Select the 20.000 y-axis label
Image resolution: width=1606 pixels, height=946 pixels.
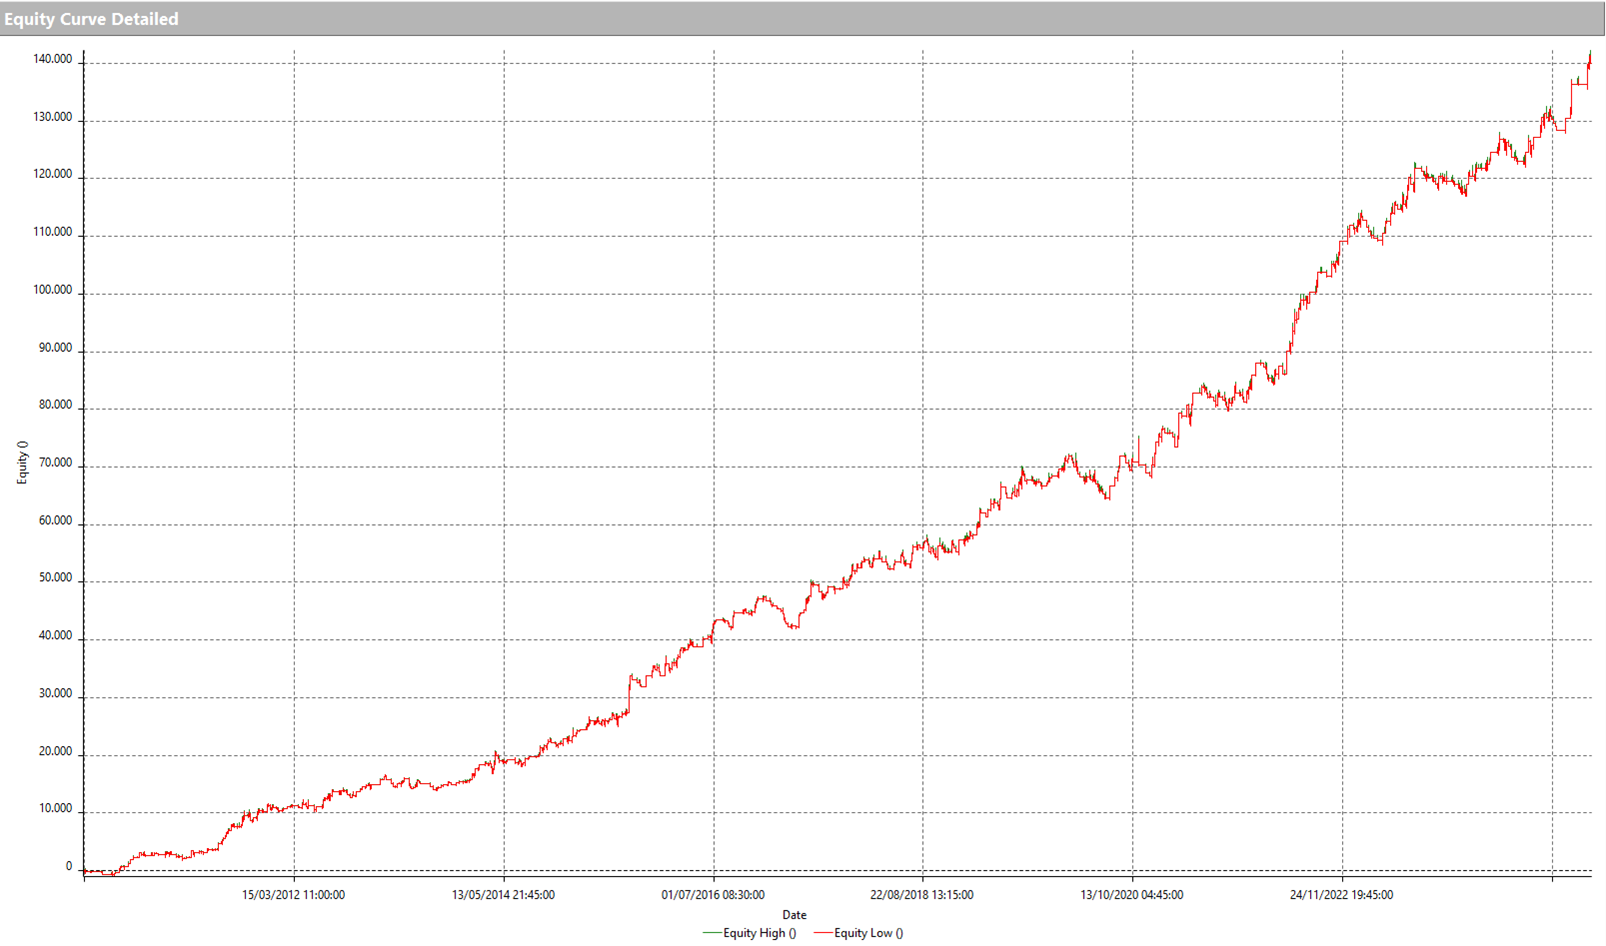[55, 751]
